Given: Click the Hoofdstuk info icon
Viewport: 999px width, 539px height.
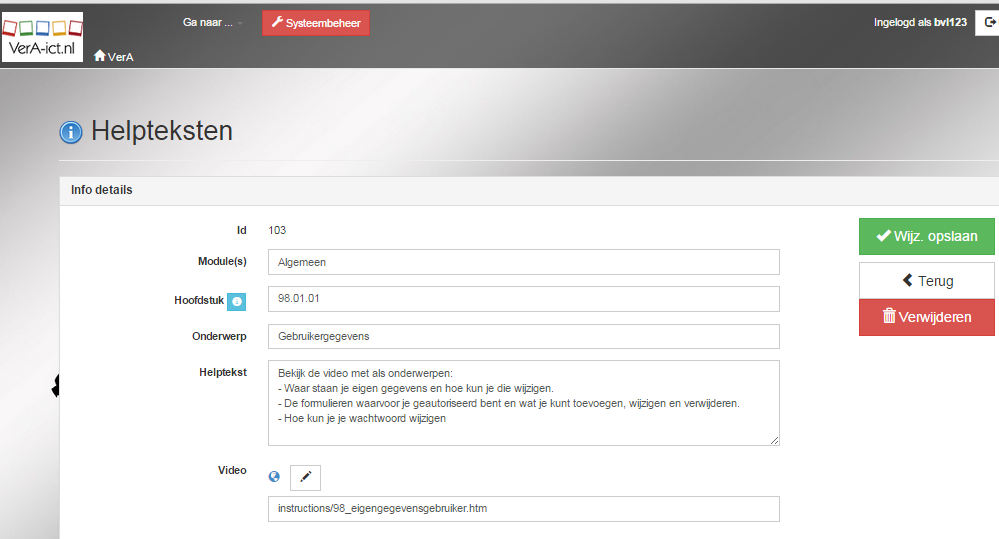Looking at the screenshot, I should coord(236,301).
